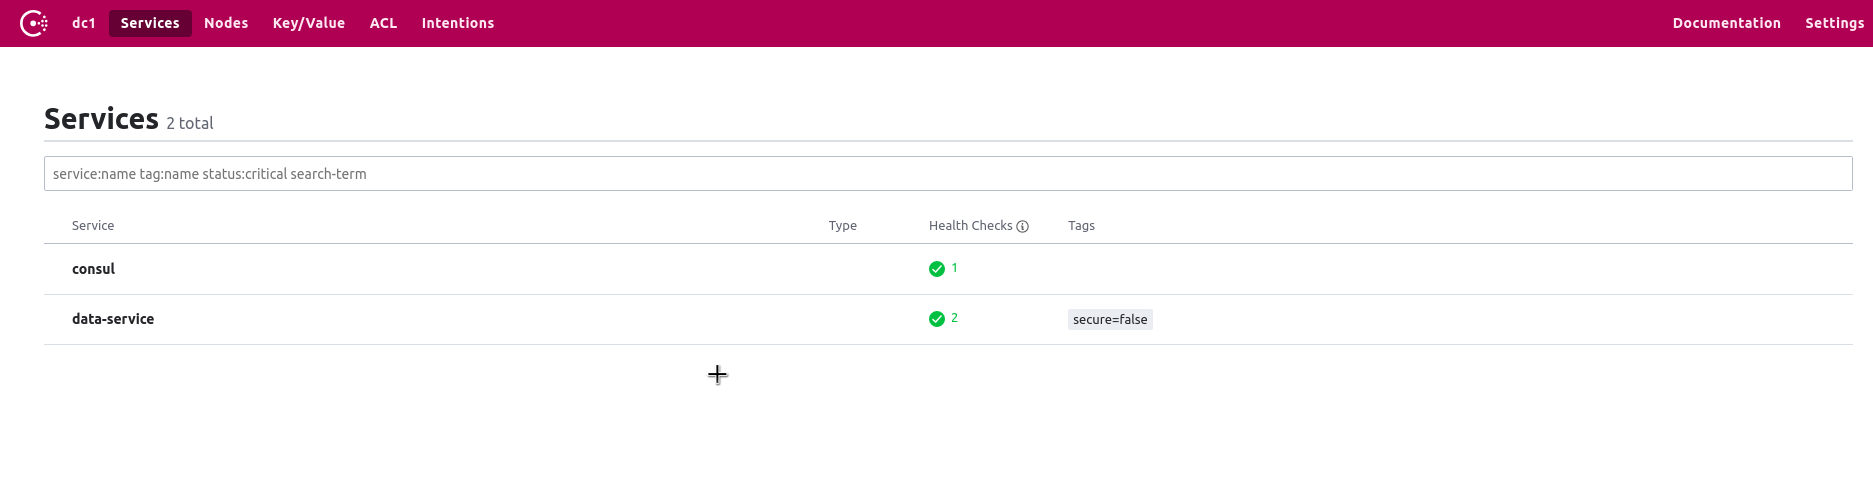Focus the services search filter field
Image resolution: width=1873 pixels, height=478 pixels.
[x=948, y=174]
